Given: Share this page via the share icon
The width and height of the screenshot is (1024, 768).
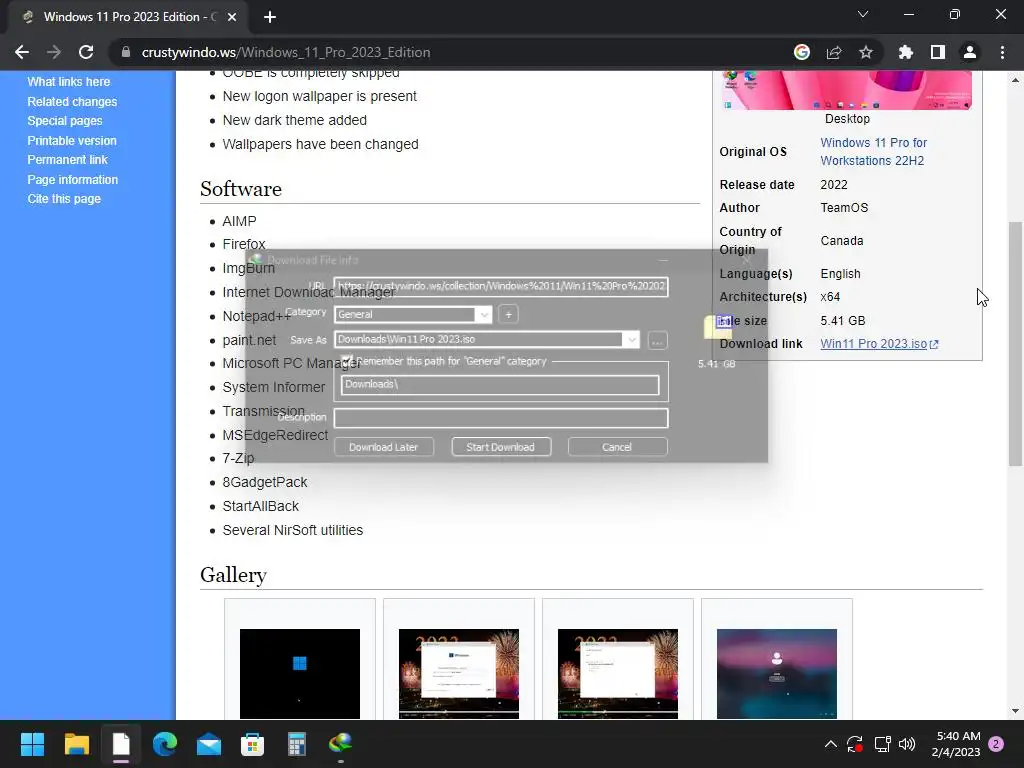Looking at the screenshot, I should point(834,52).
